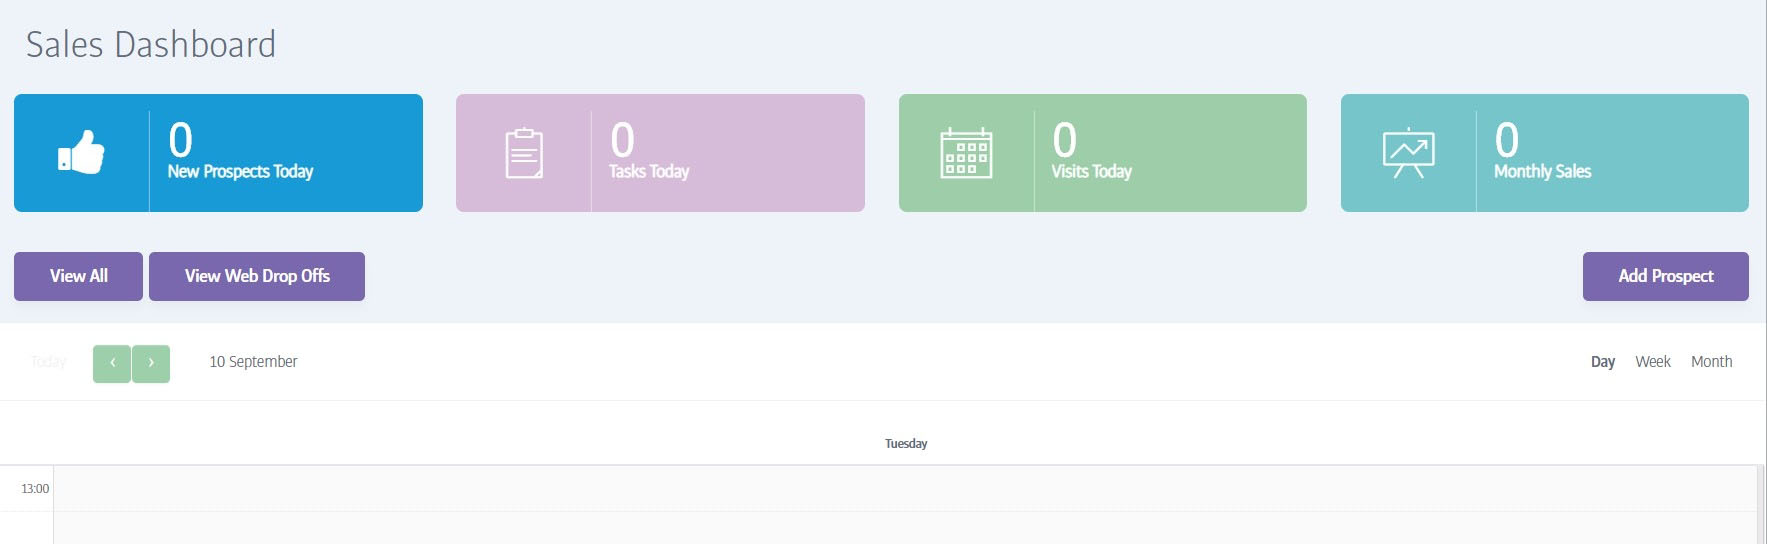The width and height of the screenshot is (1767, 544).
Task: Go to previous day with left chevron
Action: [112, 364]
